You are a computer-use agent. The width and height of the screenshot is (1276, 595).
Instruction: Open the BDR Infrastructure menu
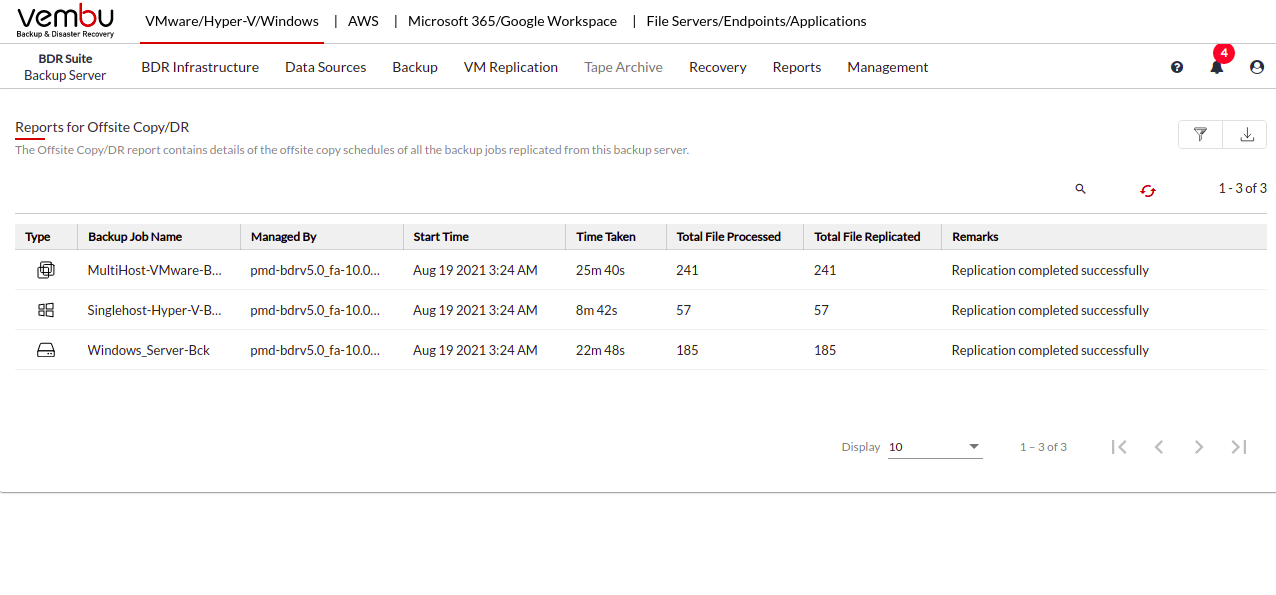tap(200, 67)
